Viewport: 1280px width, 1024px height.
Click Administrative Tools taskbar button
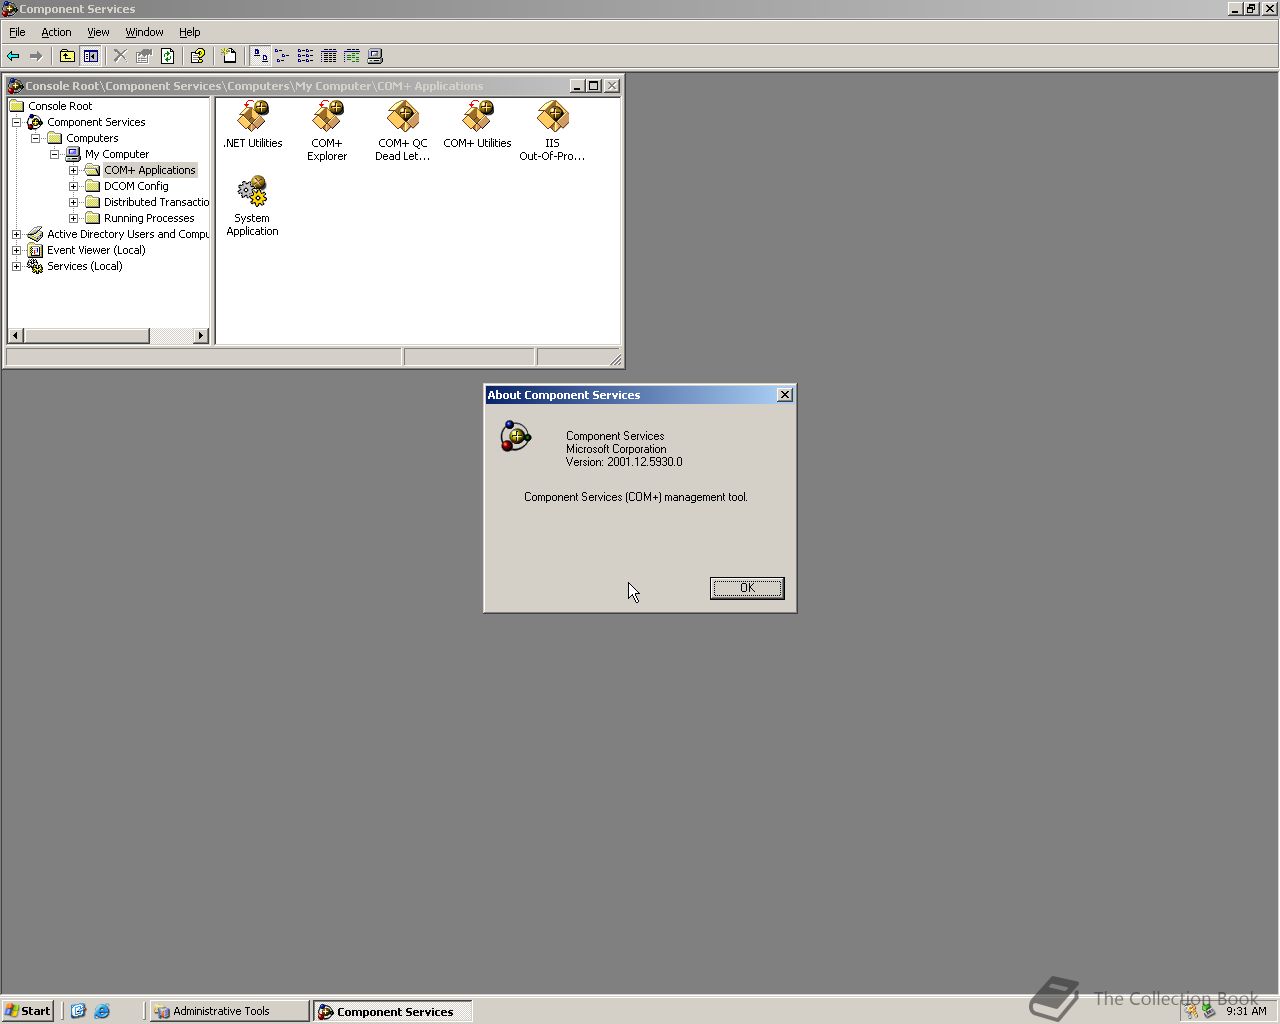(229, 1011)
